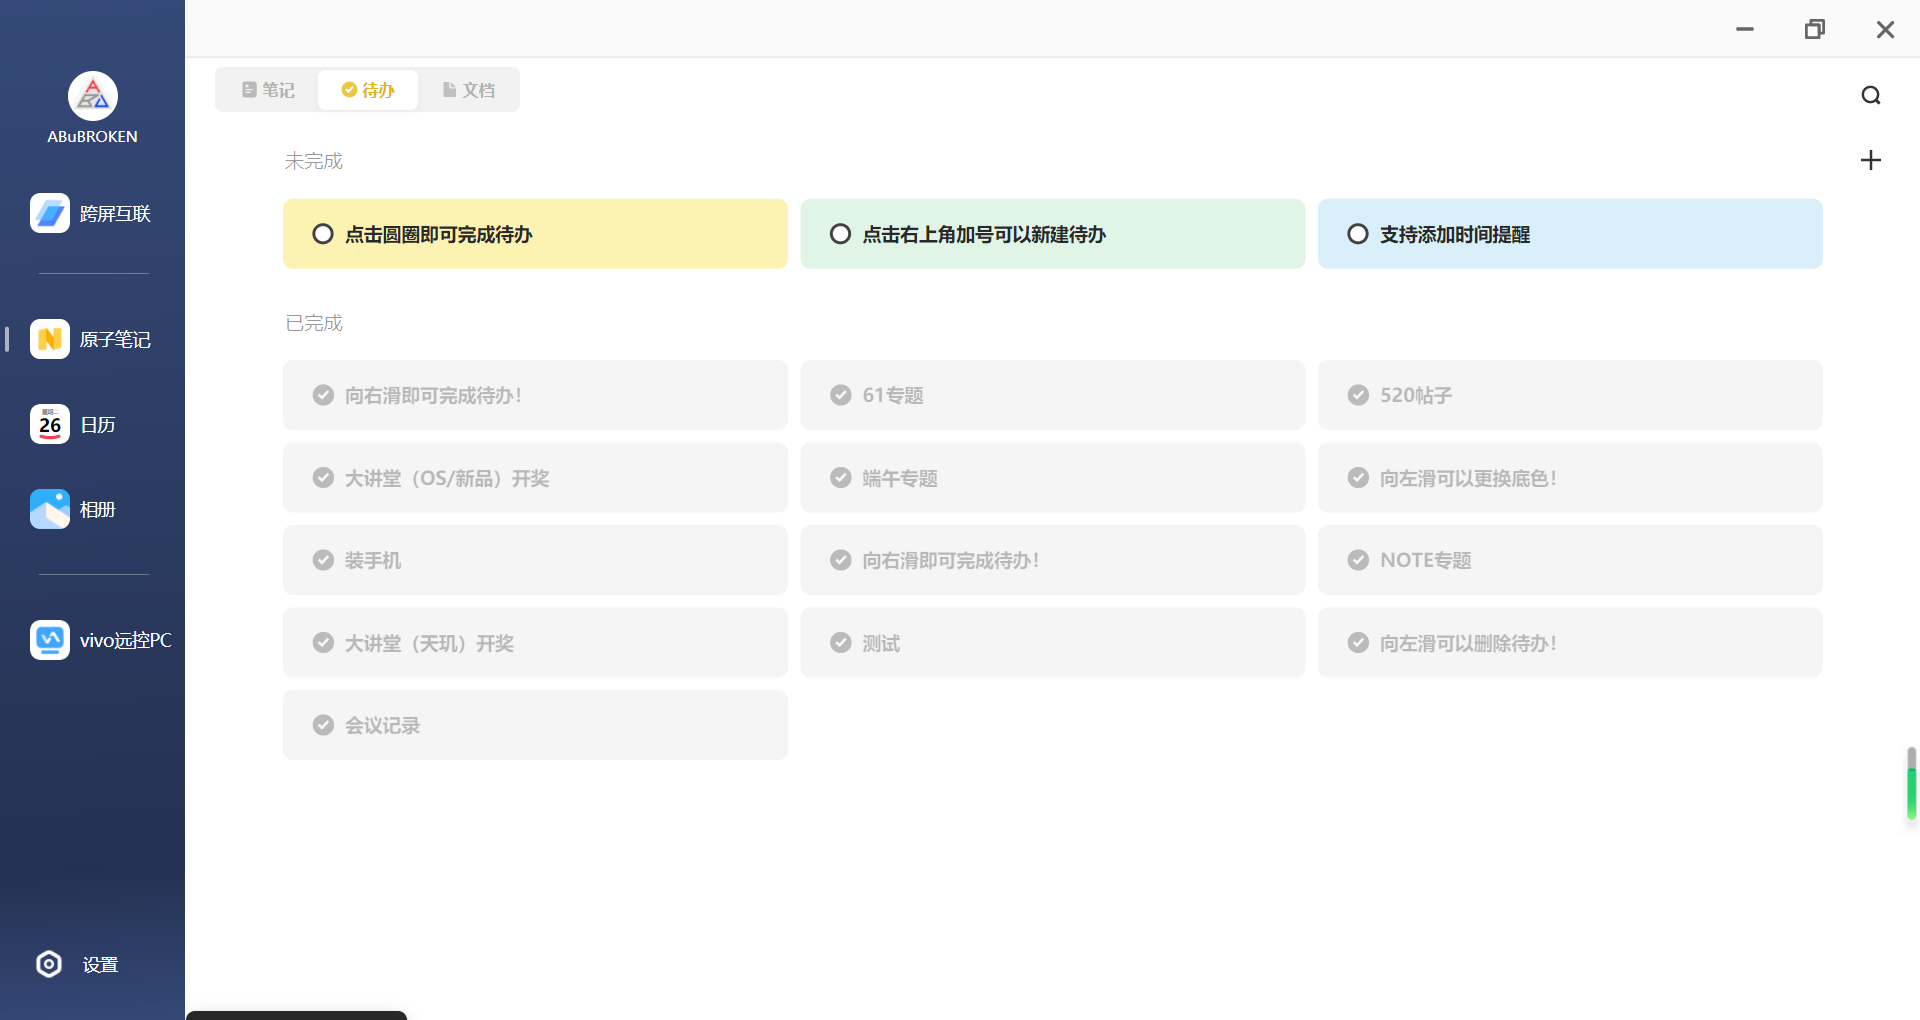Viewport: 1920px width, 1020px height.
Task: Uncheck 大讲堂（天玑）开奖 checkmark
Action: pos(323,643)
